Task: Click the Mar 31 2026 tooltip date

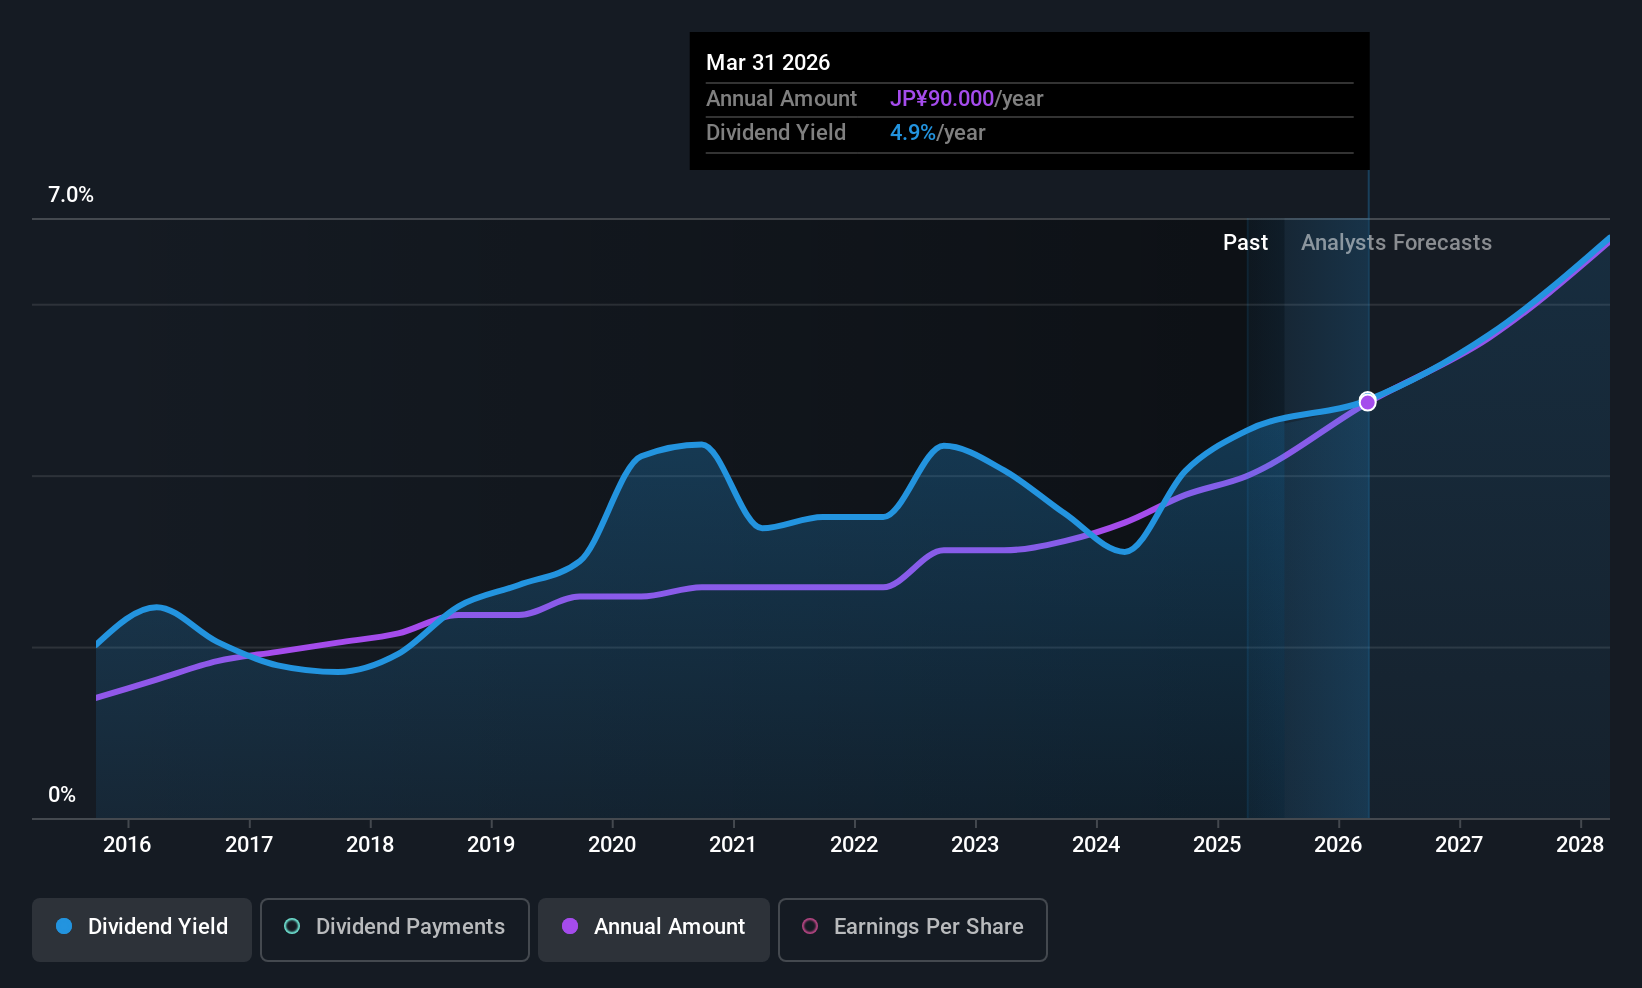Action: [x=768, y=62]
